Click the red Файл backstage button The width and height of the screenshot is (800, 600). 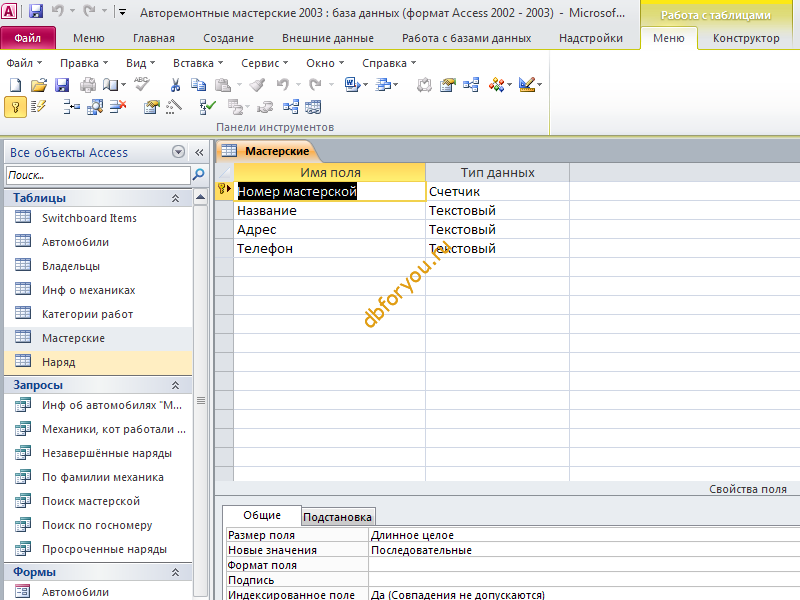point(28,38)
